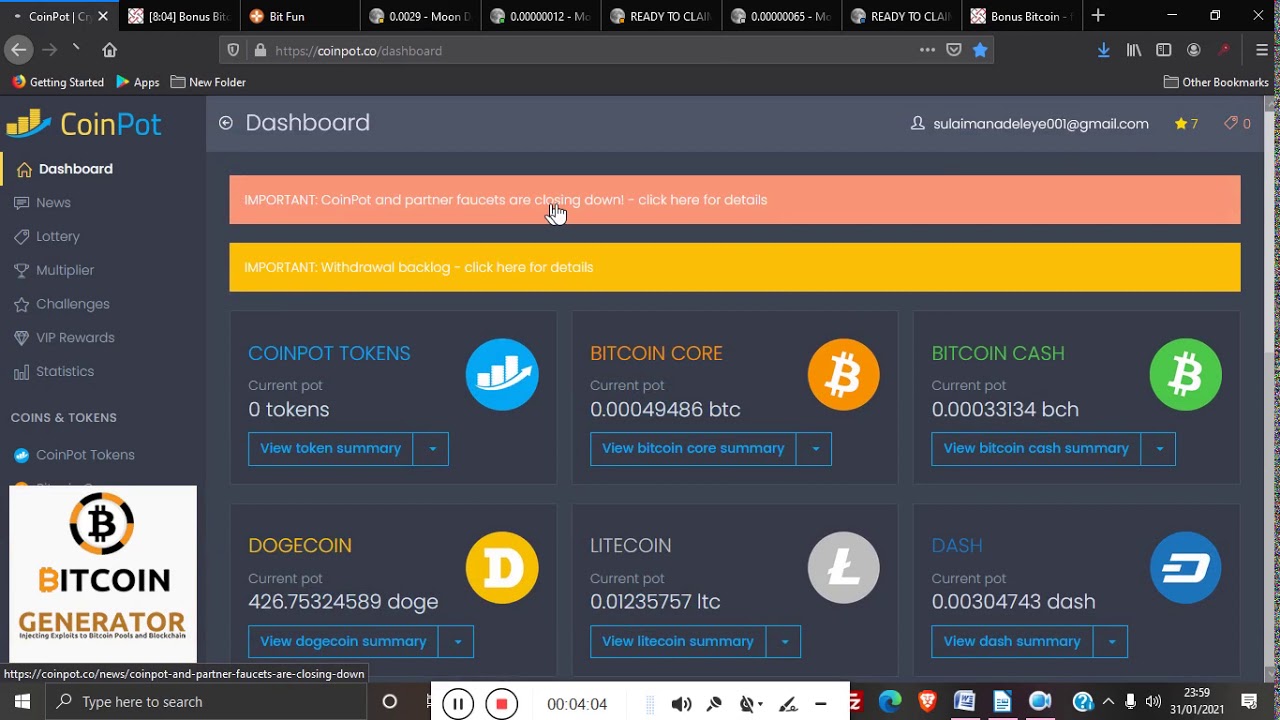
Task: Click the gold star VIP counter
Action: (1187, 124)
